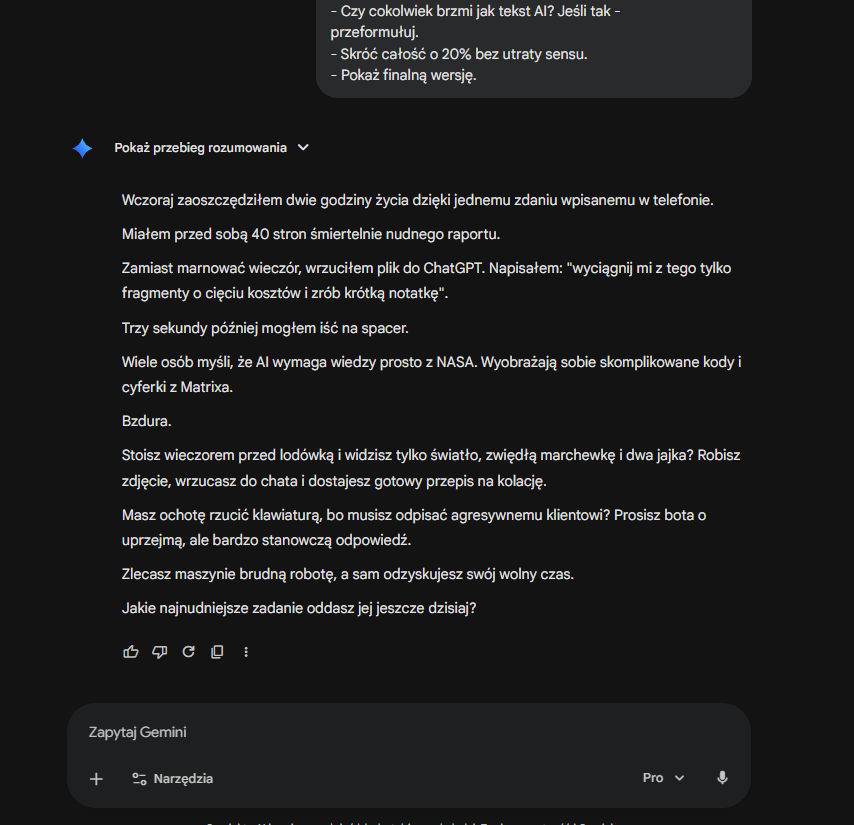Image resolution: width=854 pixels, height=825 pixels.
Task: Open the three-dot more options menu
Action: pos(246,652)
